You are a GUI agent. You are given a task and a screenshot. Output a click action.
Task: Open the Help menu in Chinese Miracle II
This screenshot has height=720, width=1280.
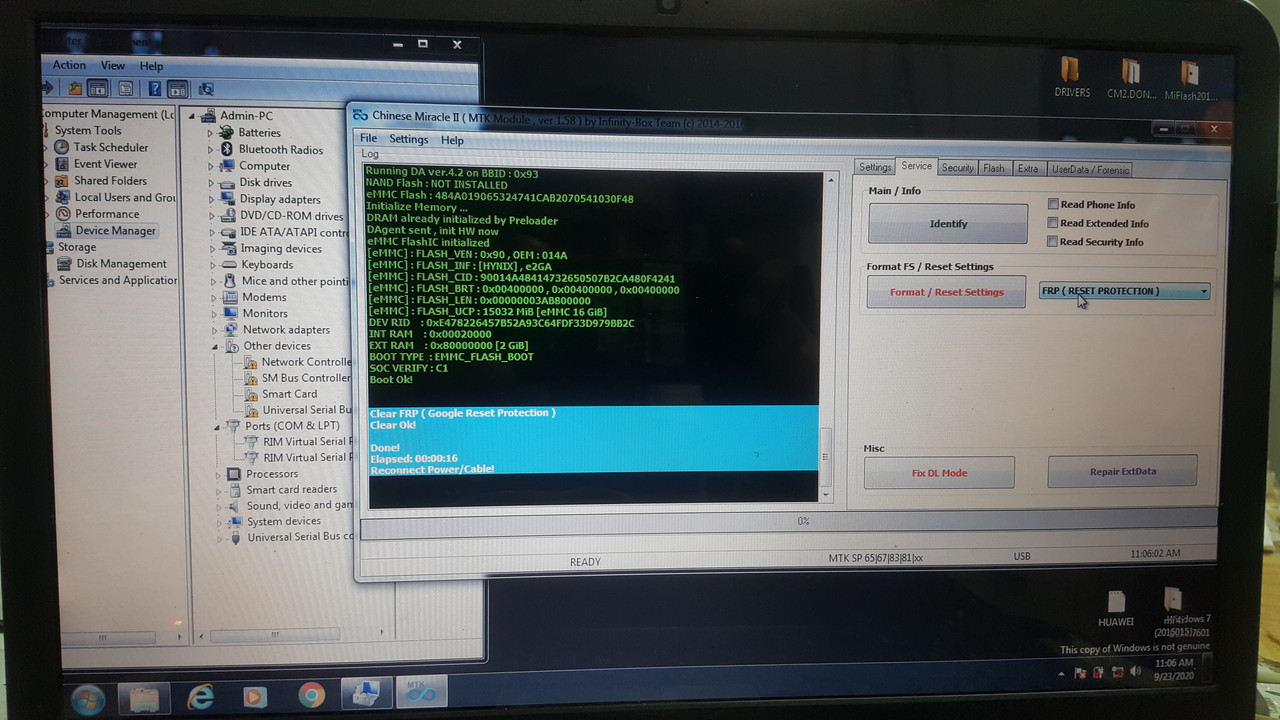(x=452, y=140)
